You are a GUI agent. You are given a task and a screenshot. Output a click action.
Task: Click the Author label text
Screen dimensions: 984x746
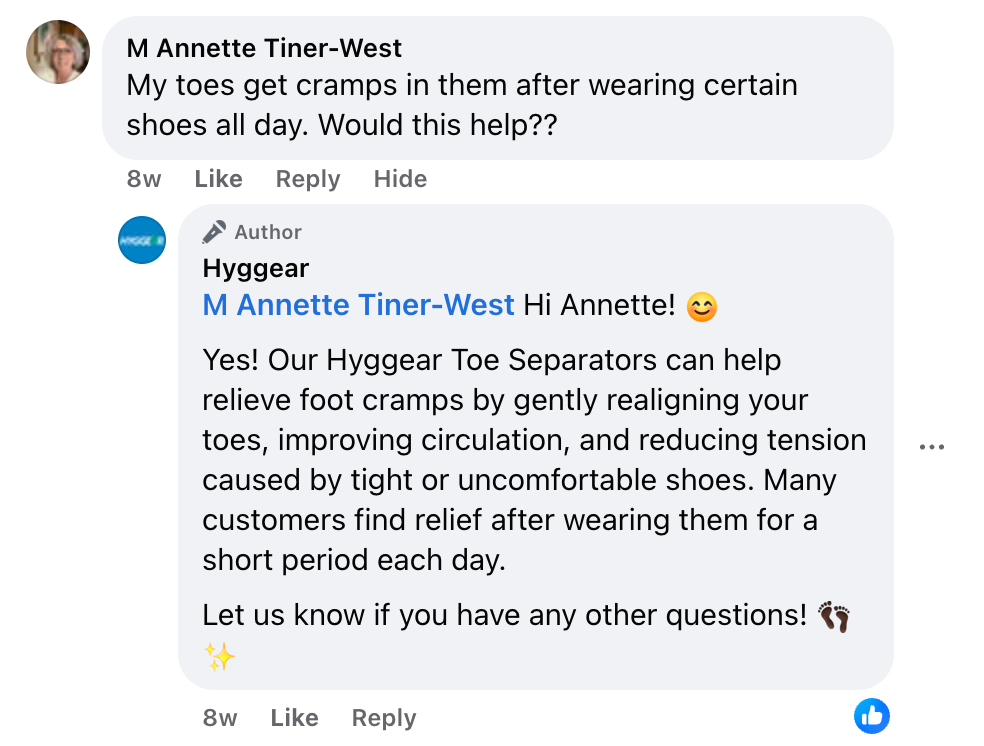point(268,232)
